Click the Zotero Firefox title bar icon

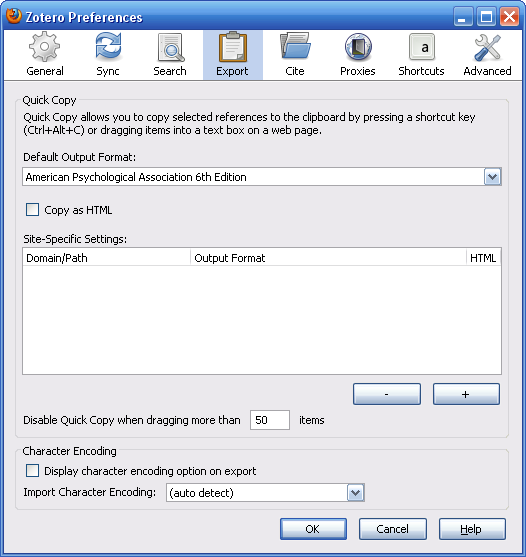(14, 16)
